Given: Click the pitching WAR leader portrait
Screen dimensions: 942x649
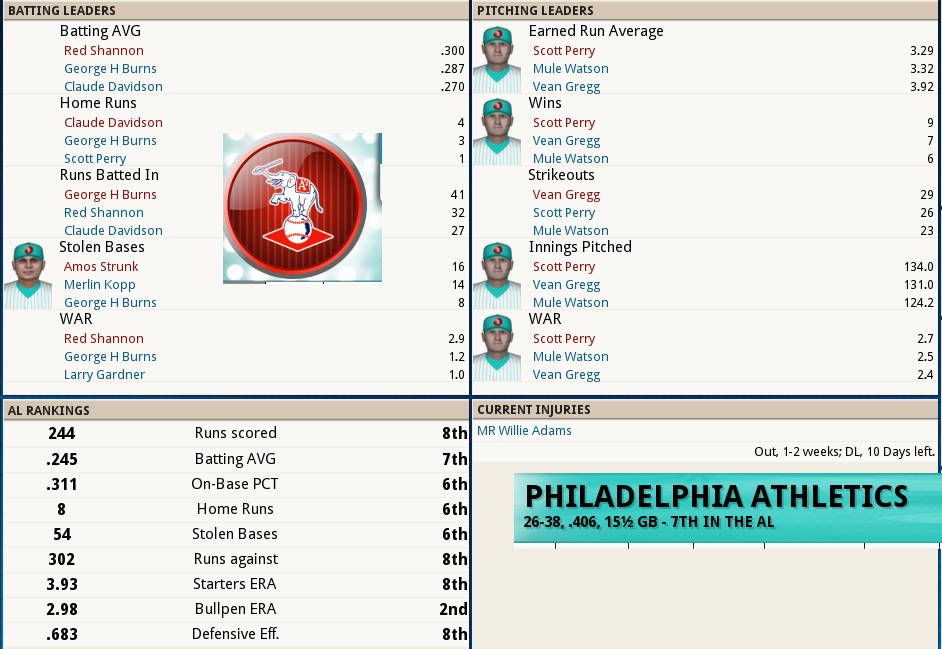Looking at the screenshot, I should [497, 347].
